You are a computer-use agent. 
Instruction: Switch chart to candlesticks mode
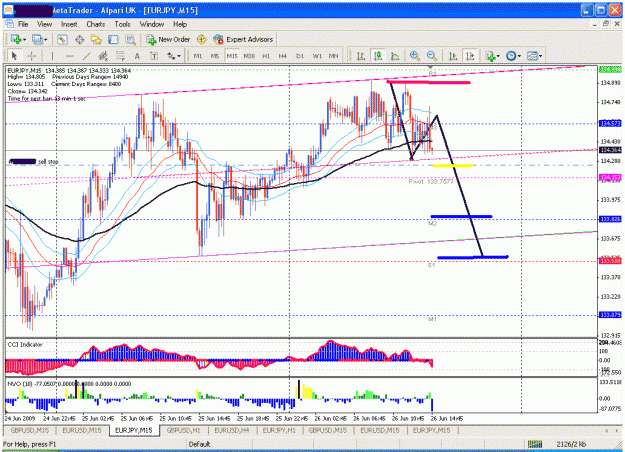[377, 56]
